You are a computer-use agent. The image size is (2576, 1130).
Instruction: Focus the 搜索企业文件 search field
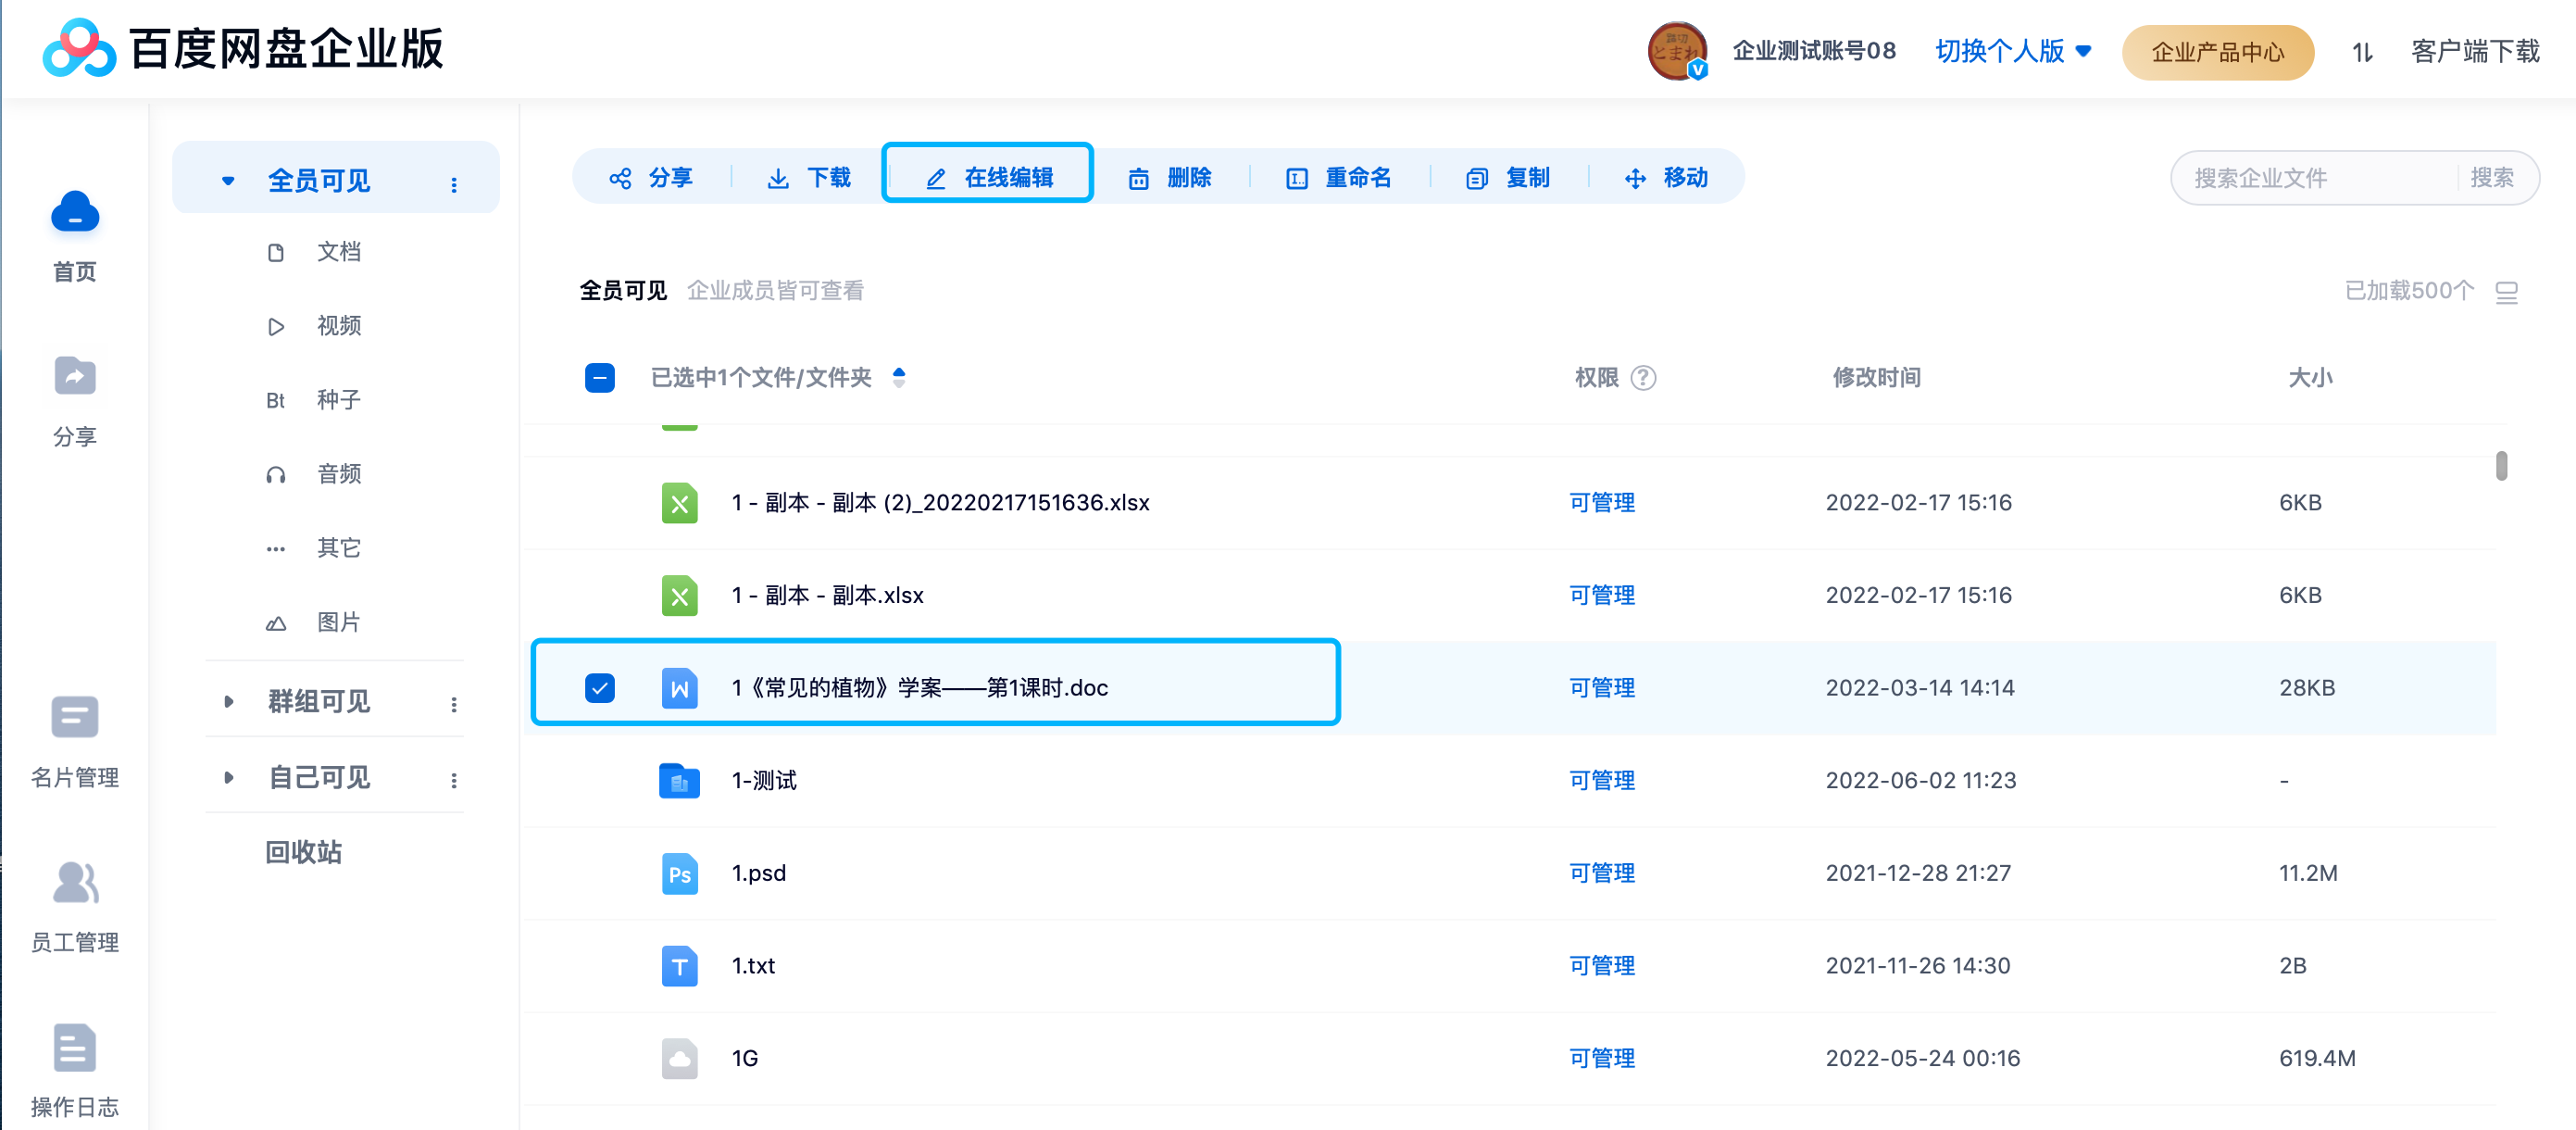[2314, 178]
